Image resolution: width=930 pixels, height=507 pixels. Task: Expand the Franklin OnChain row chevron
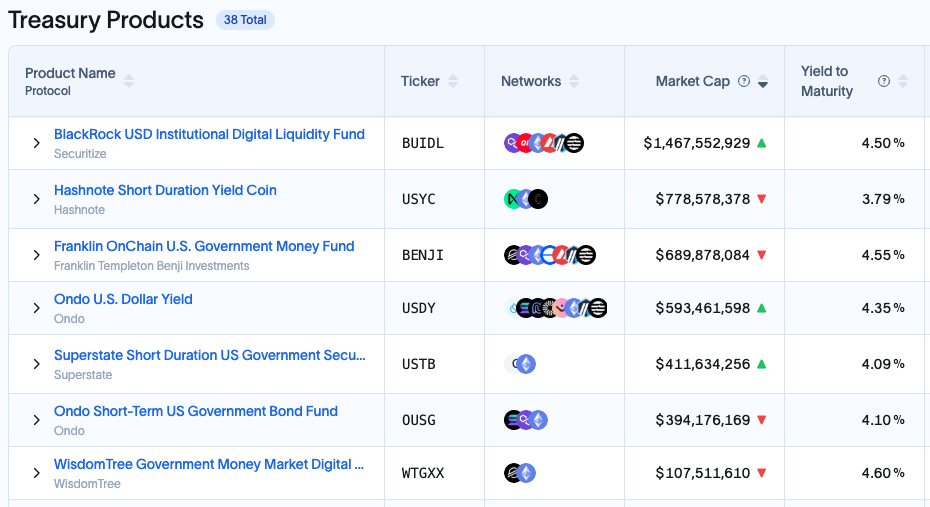point(37,255)
